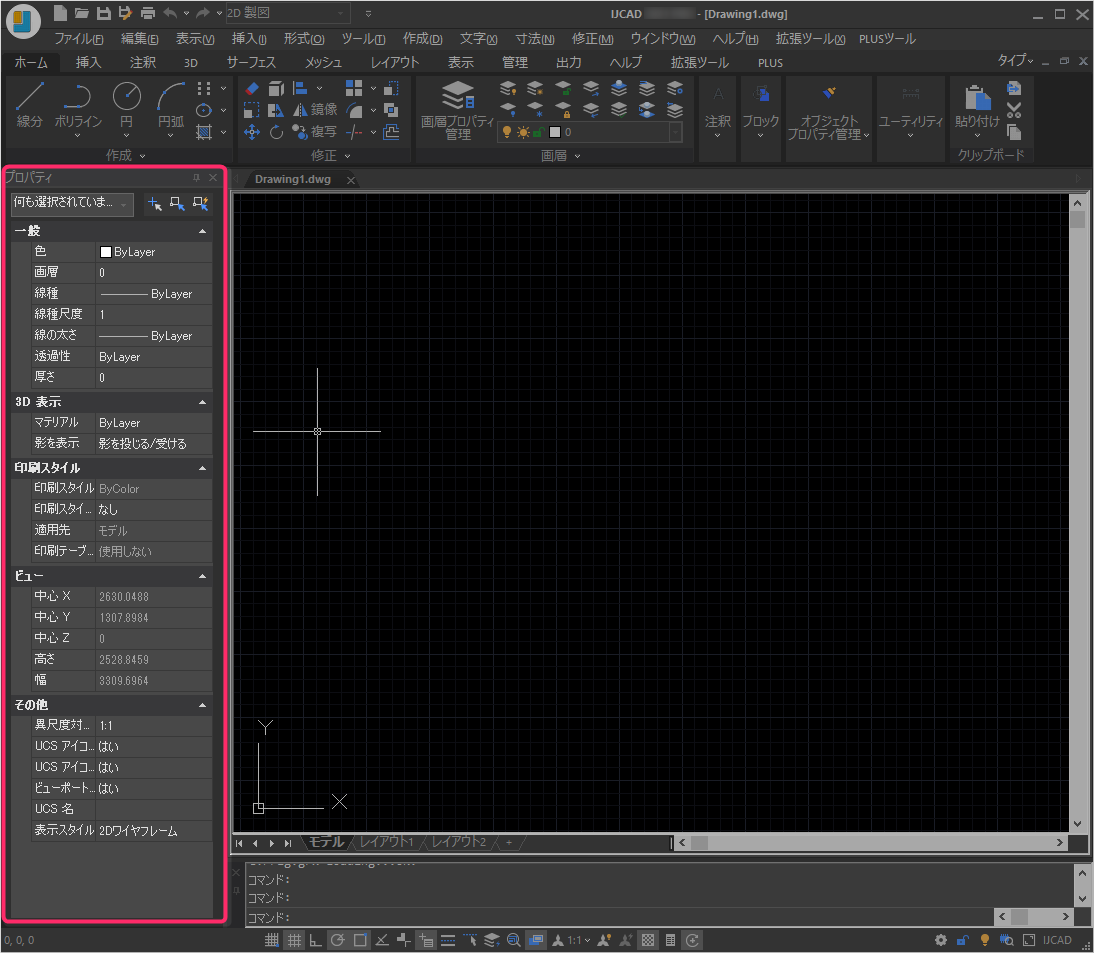This screenshot has width=1094, height=953.
Task: Switch to レイアウト1 layout tab
Action: pos(387,843)
